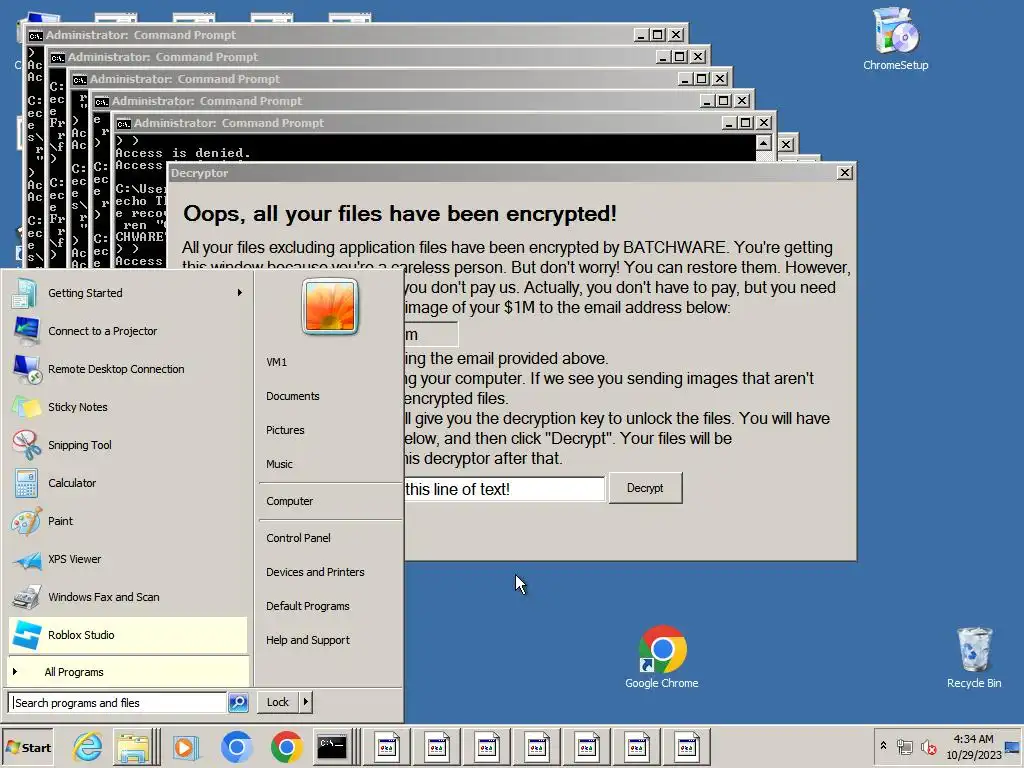Viewport: 1024px width, 768px height.
Task: Open the Snipping Tool
Action: (x=128, y=445)
